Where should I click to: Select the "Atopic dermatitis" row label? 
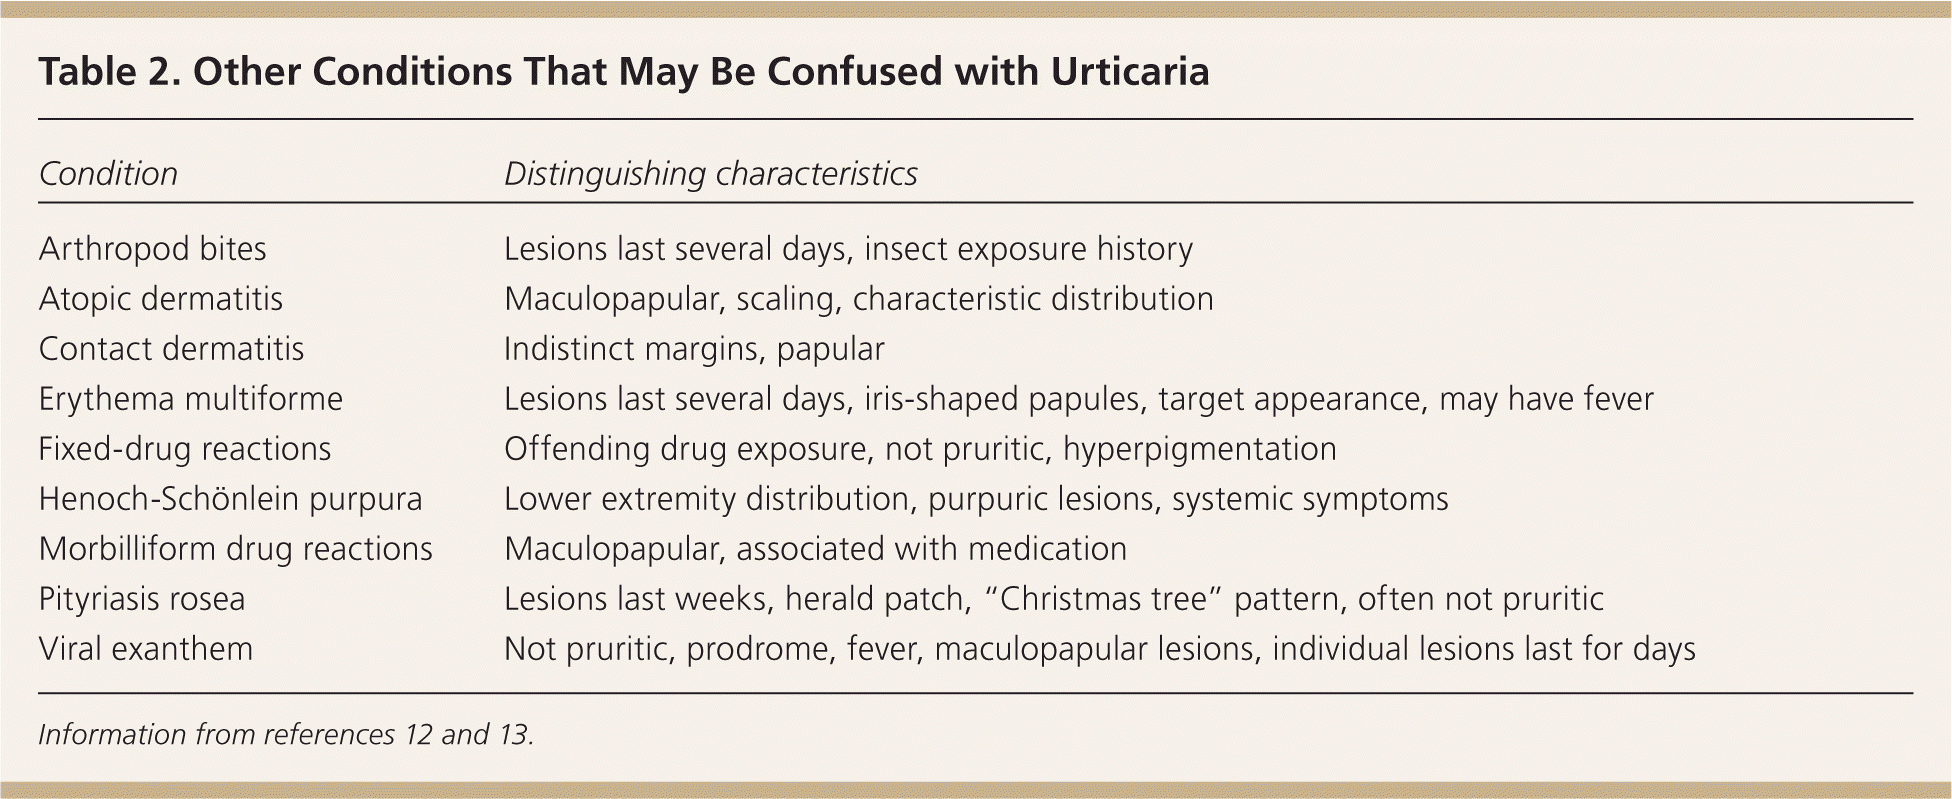click(x=160, y=299)
